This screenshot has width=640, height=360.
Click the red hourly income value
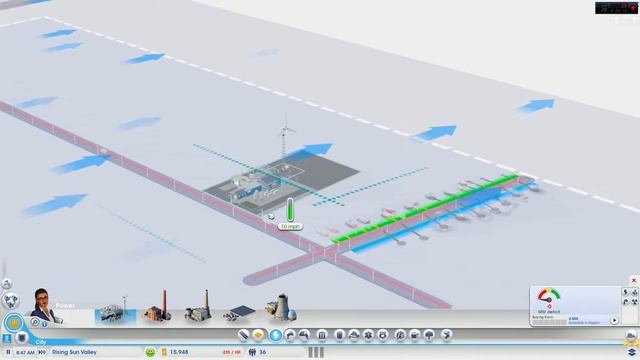(231, 352)
